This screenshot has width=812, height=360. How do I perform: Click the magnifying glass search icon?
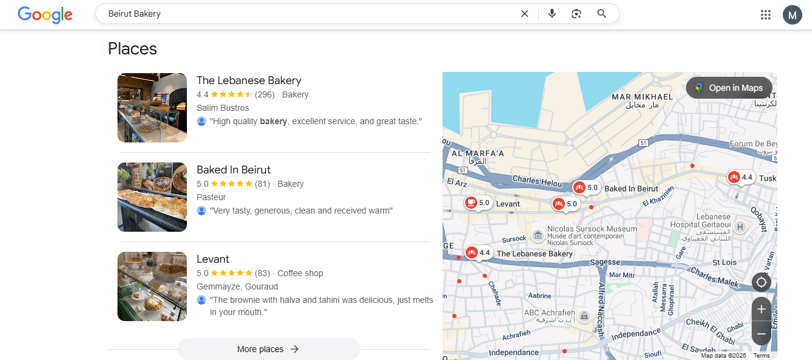coord(601,14)
